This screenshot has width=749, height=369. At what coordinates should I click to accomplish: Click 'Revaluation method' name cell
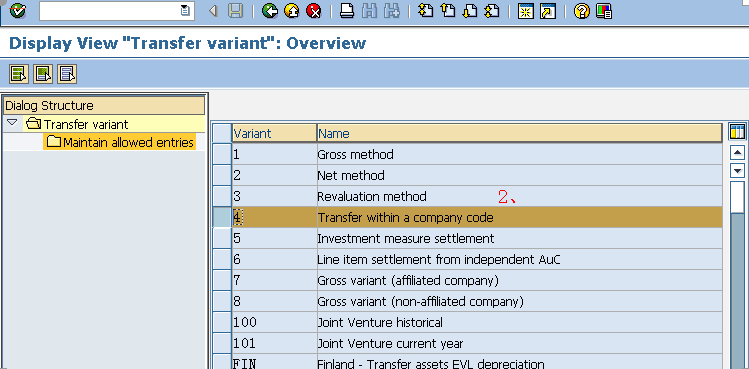[520, 196]
